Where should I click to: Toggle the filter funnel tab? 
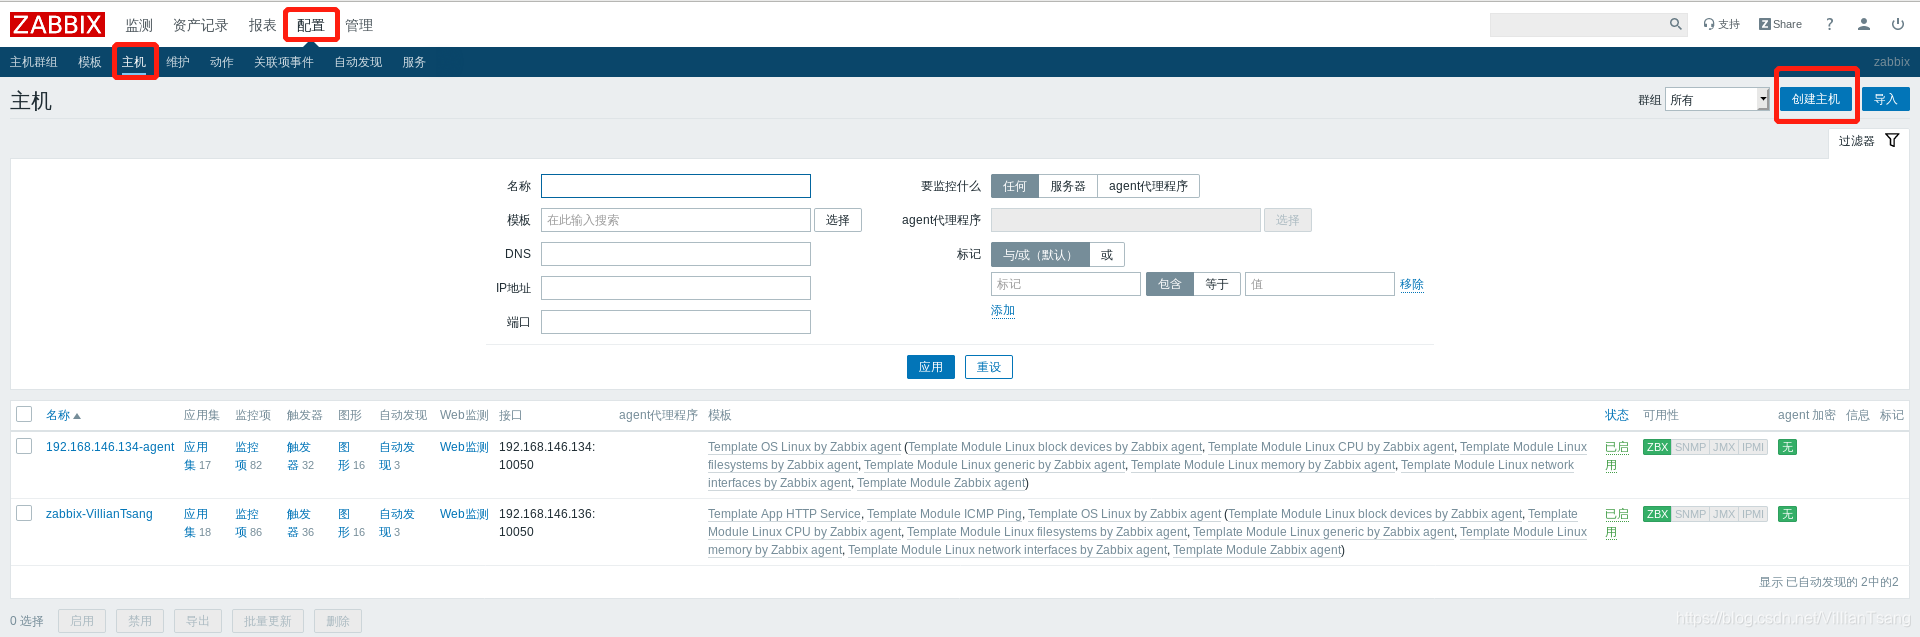click(x=1869, y=141)
